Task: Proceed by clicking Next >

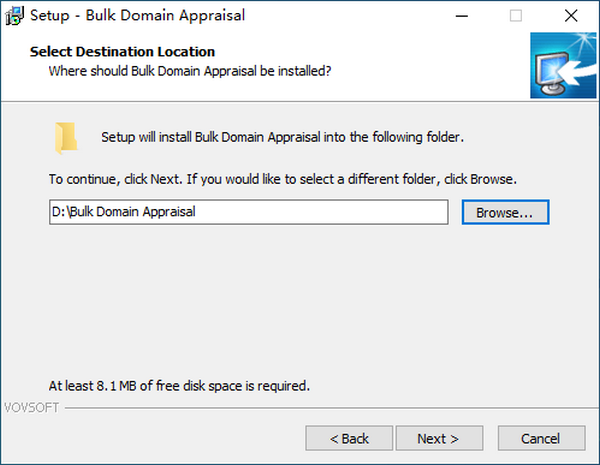Action: click(x=438, y=438)
